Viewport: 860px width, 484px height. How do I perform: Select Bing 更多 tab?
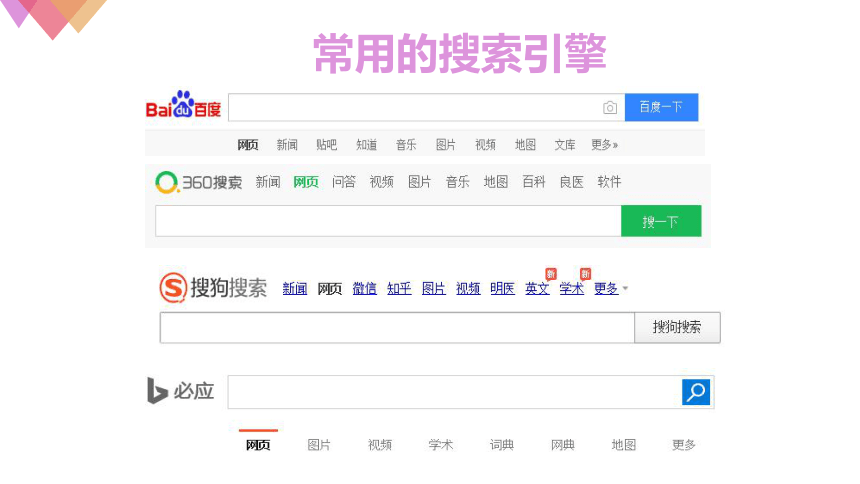[684, 444]
